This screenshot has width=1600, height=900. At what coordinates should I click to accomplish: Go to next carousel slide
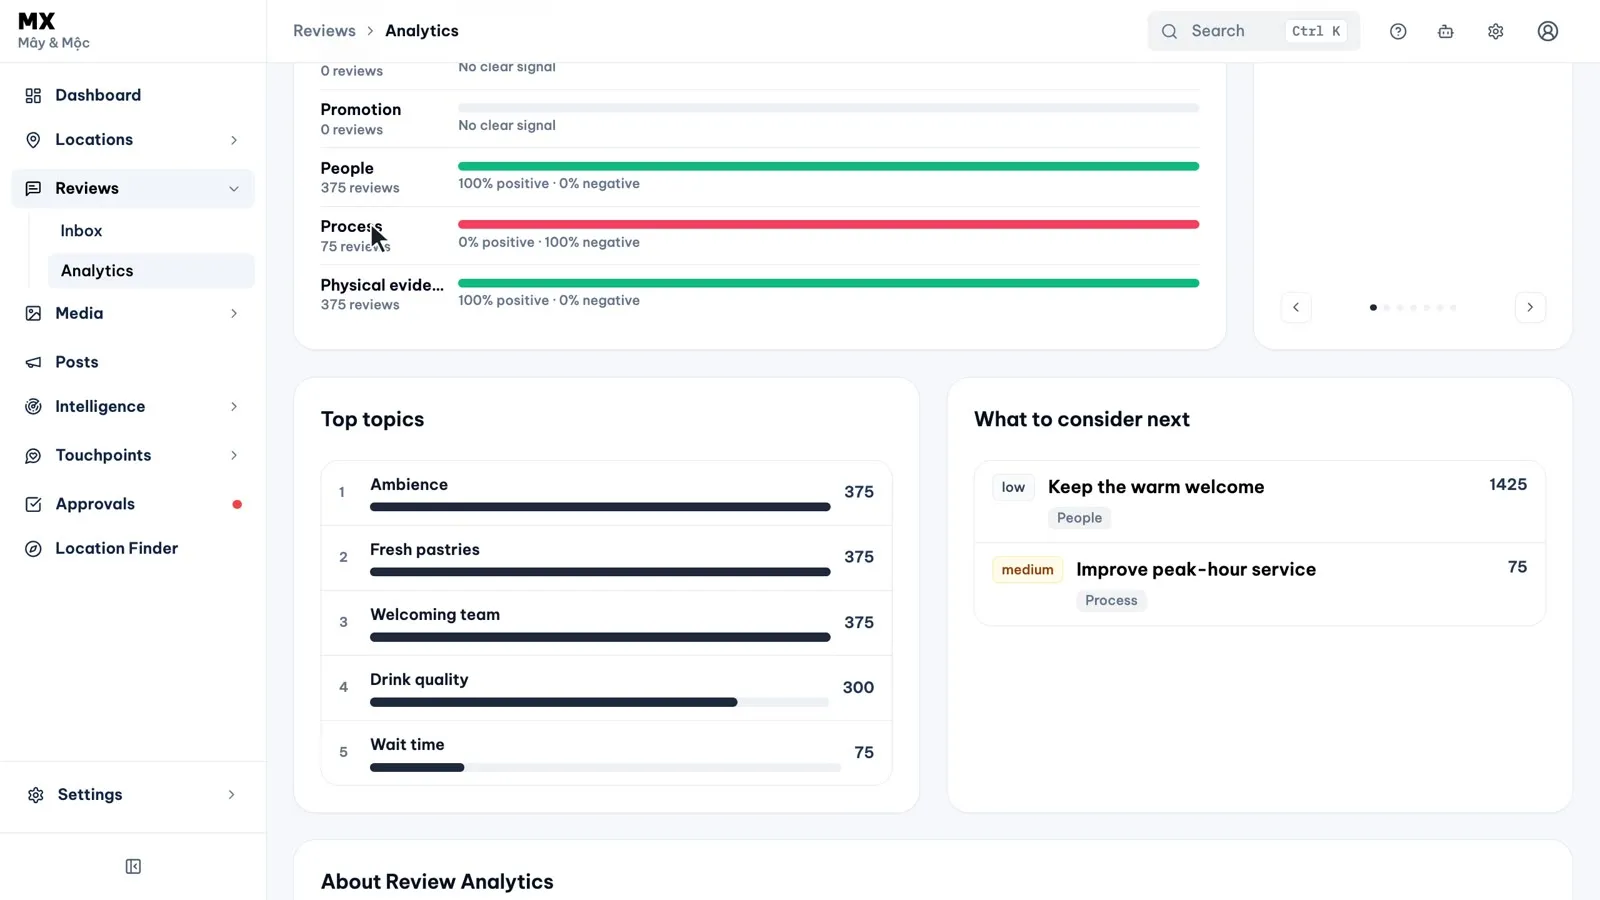point(1530,307)
